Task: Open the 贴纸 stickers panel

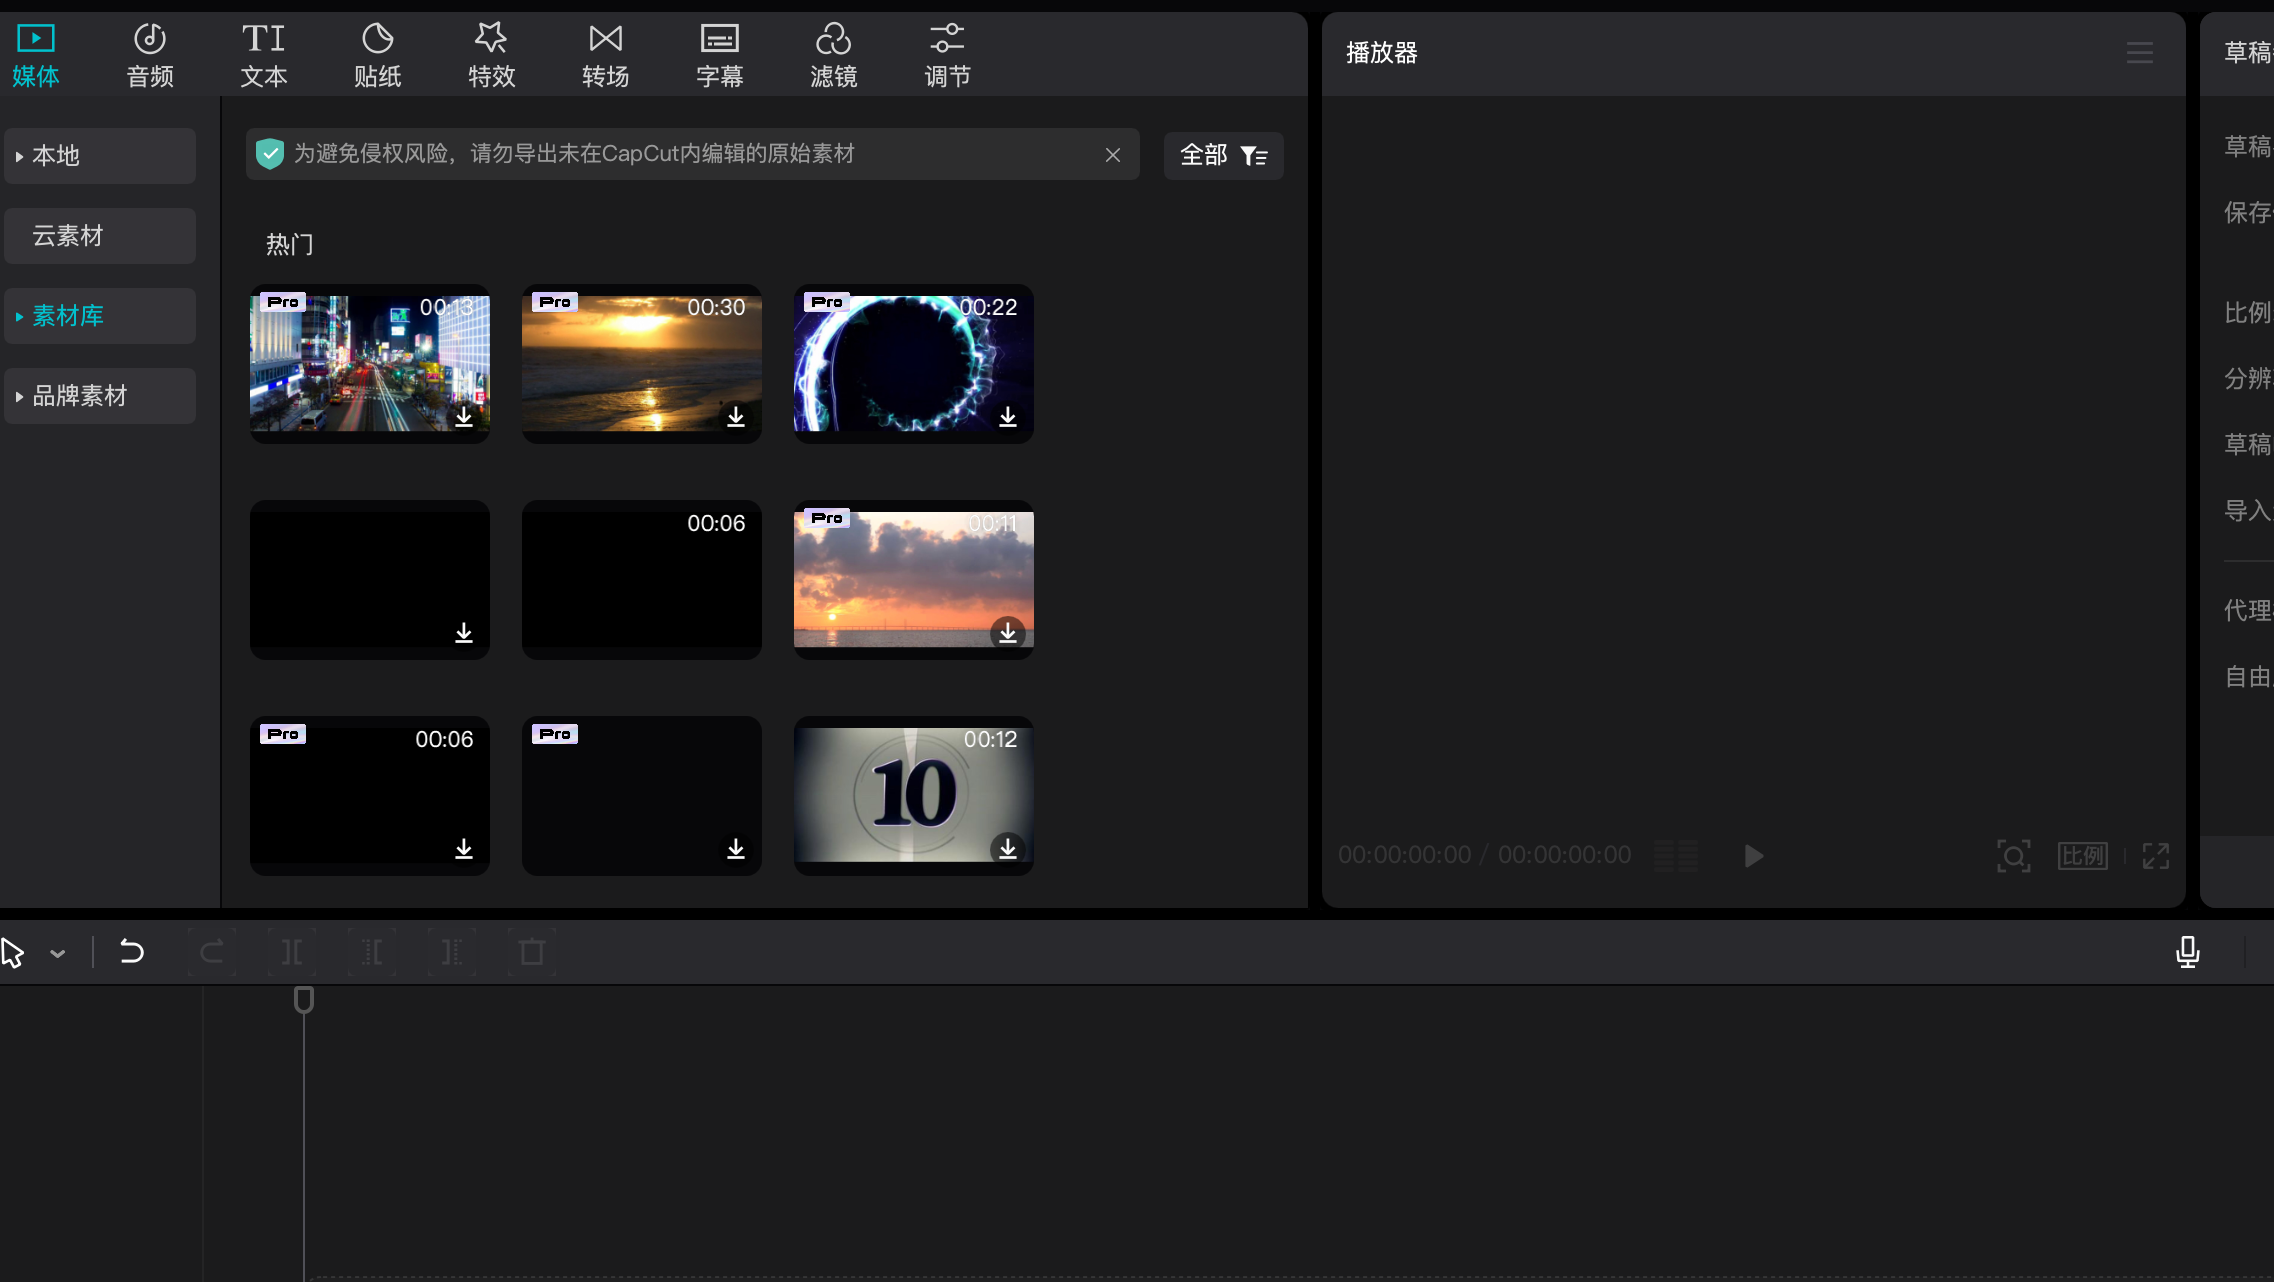Action: (x=377, y=55)
